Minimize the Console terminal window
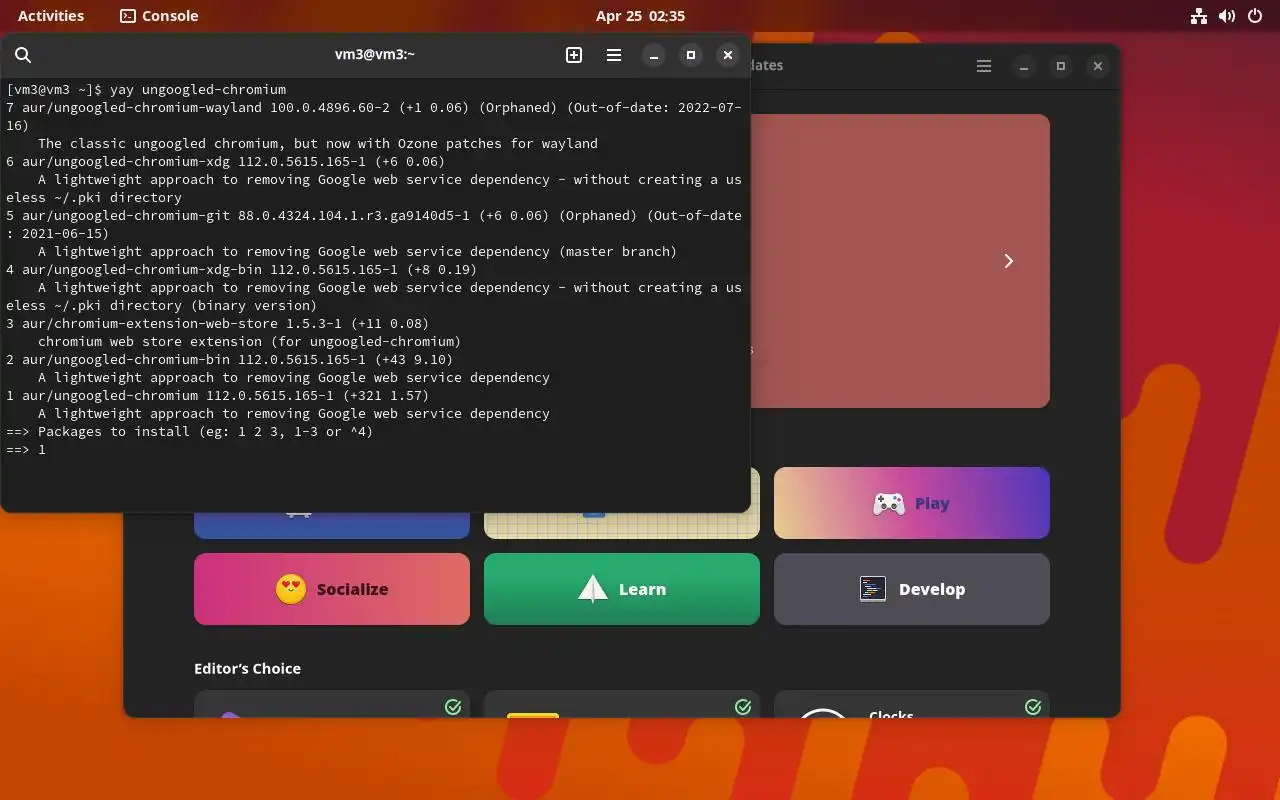Viewport: 1280px width, 800px height. pos(654,55)
